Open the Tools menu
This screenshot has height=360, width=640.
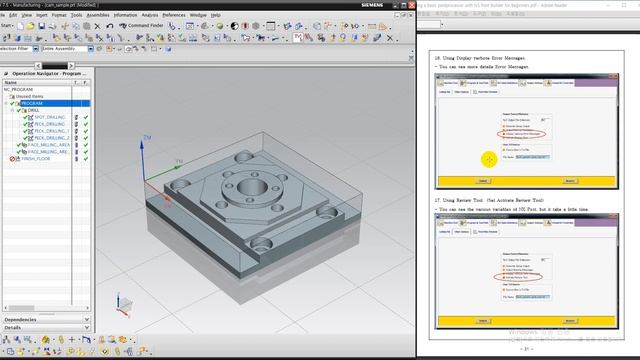76,15
